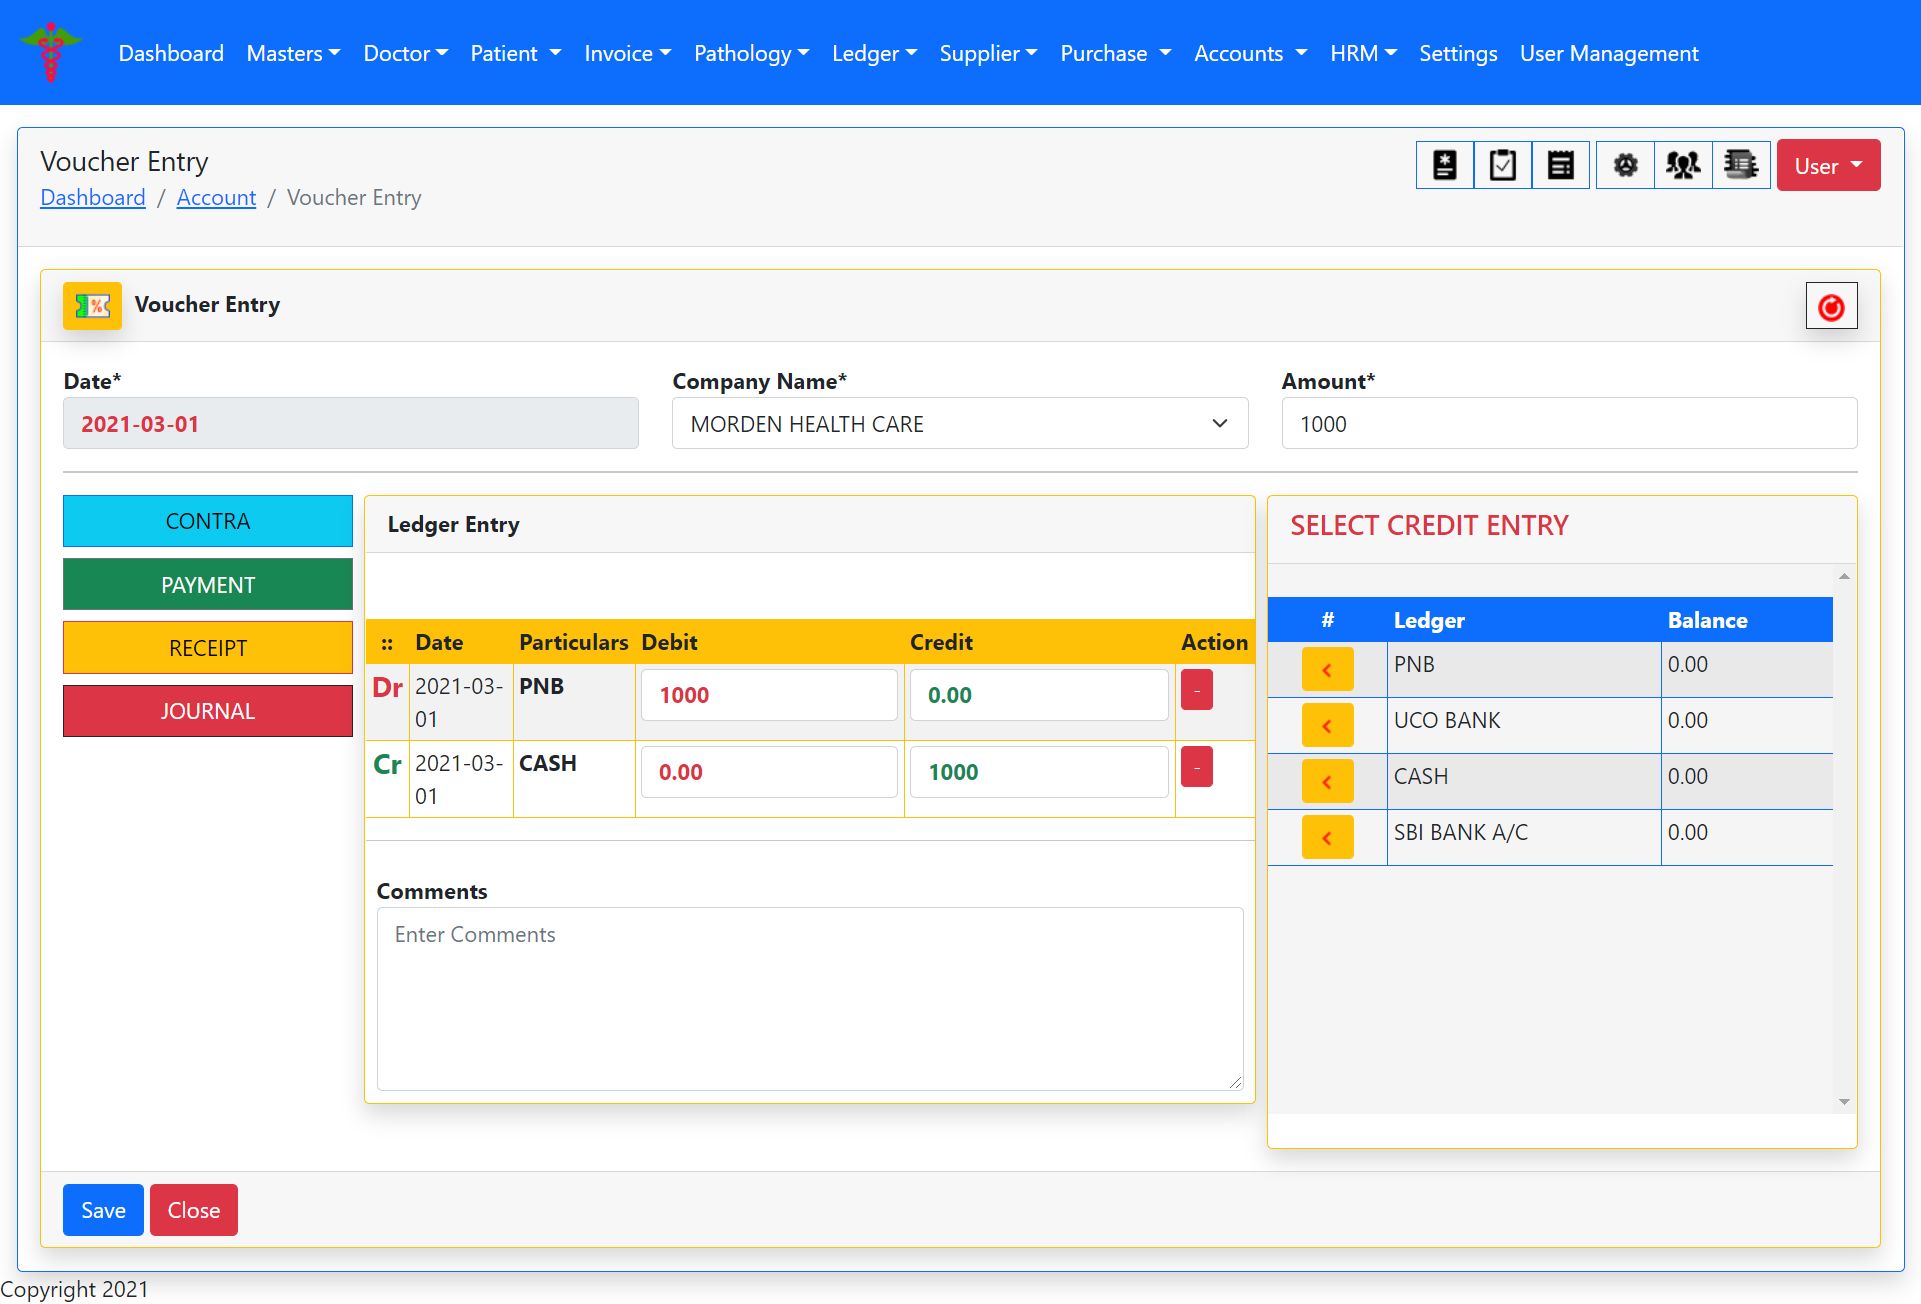
Task: Remove the CASH credit row
Action: pyautogui.click(x=1196, y=767)
